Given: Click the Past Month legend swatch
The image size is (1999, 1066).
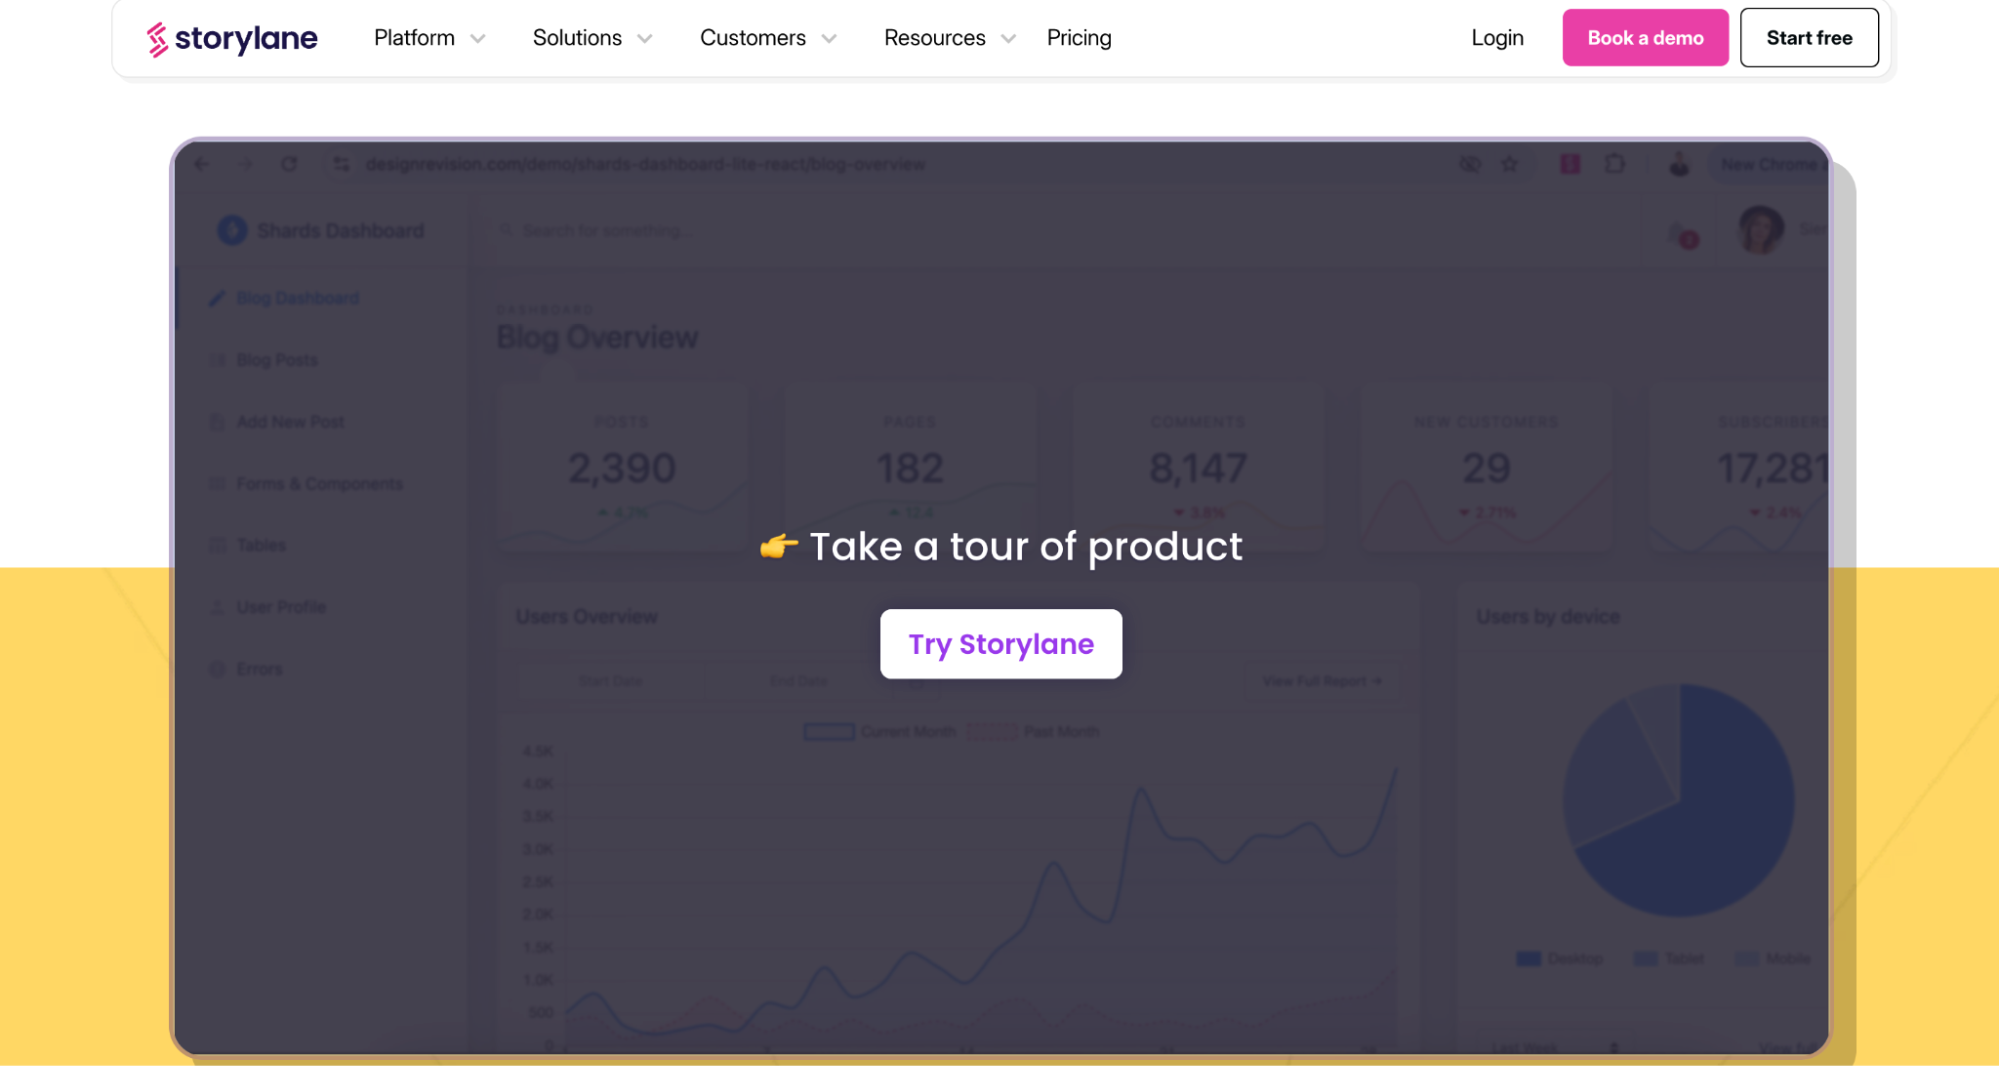Looking at the screenshot, I should click(991, 732).
